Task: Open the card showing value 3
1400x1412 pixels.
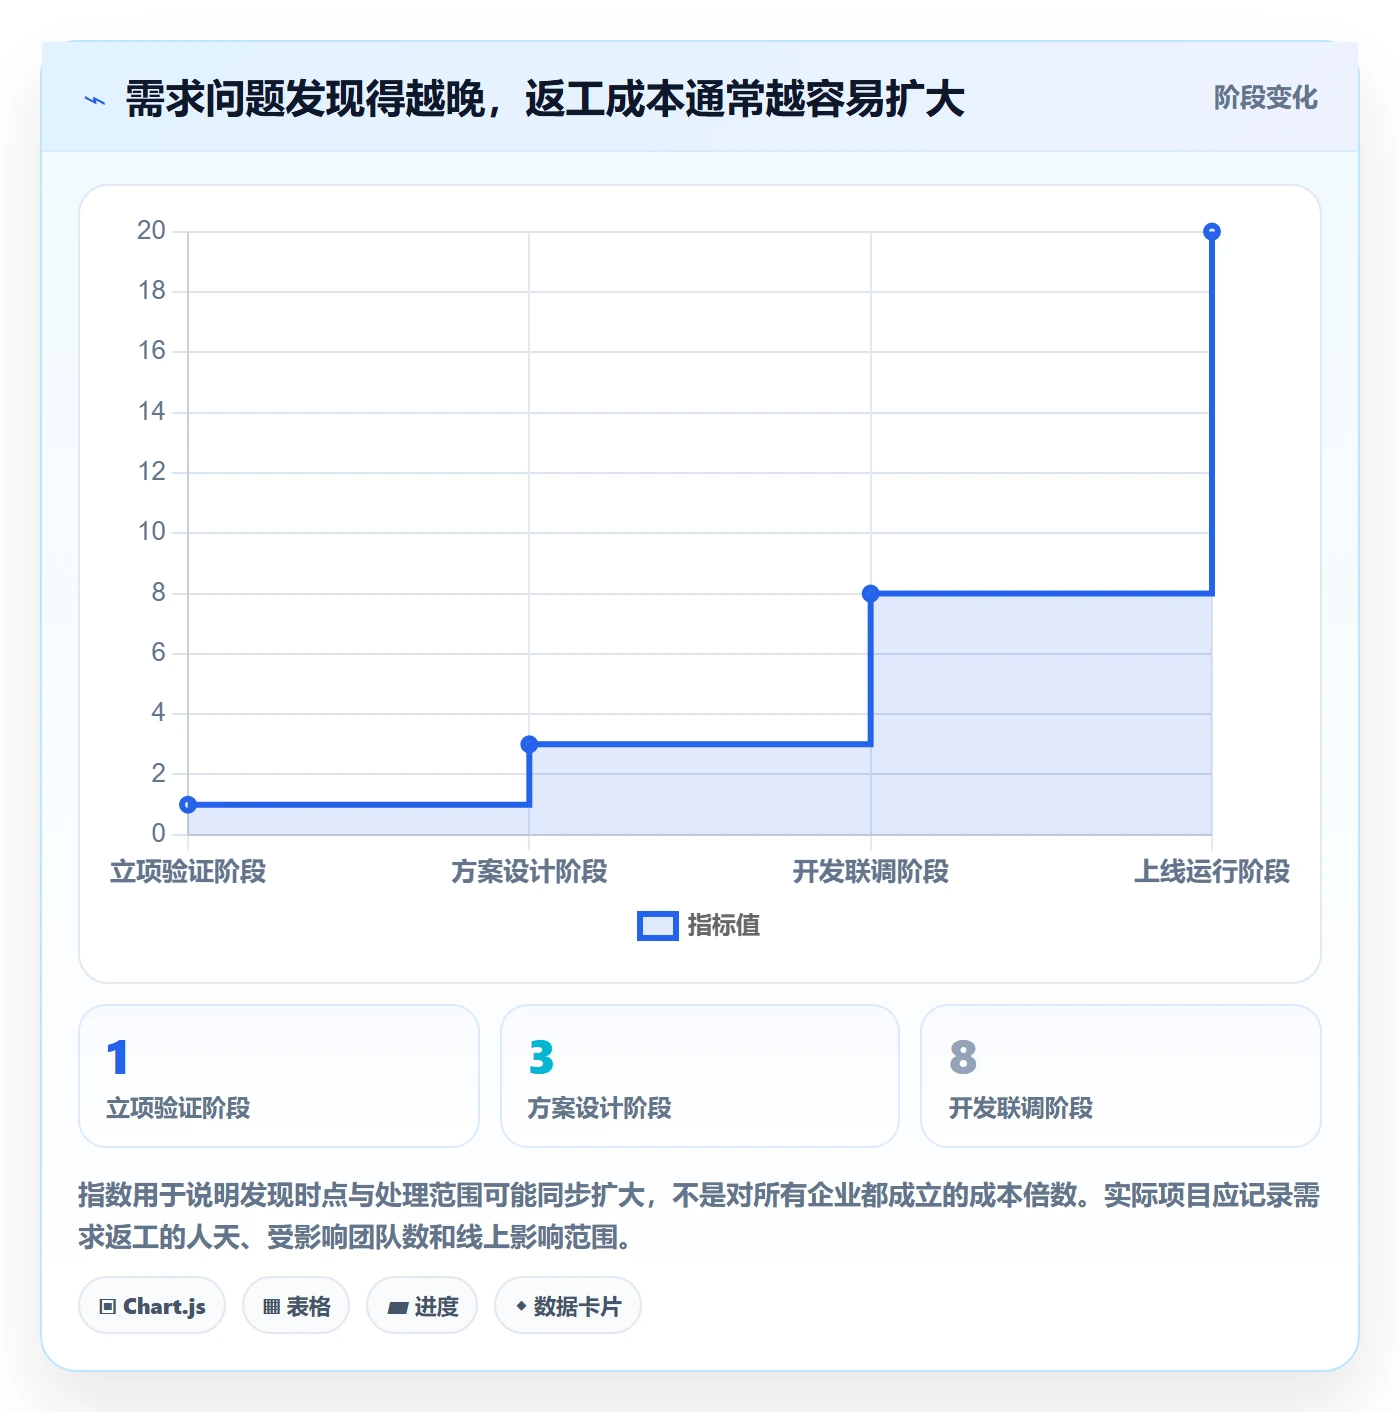Action: click(x=700, y=1076)
